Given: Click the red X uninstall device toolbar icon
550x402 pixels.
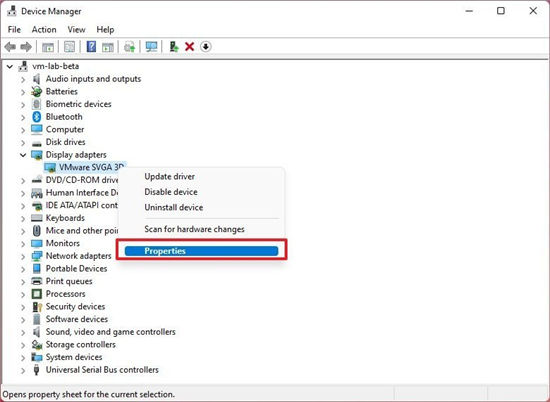Looking at the screenshot, I should tap(189, 46).
